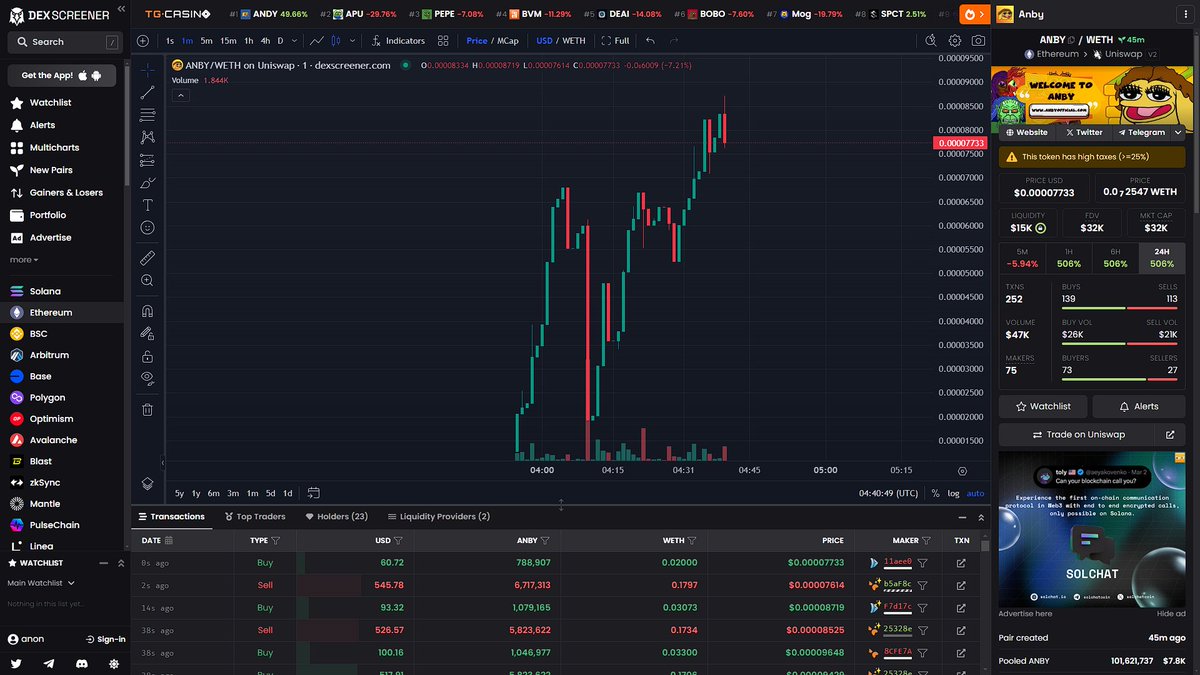Toggle log scale on the chart
Screen dimensions: 1200x675
953,493
